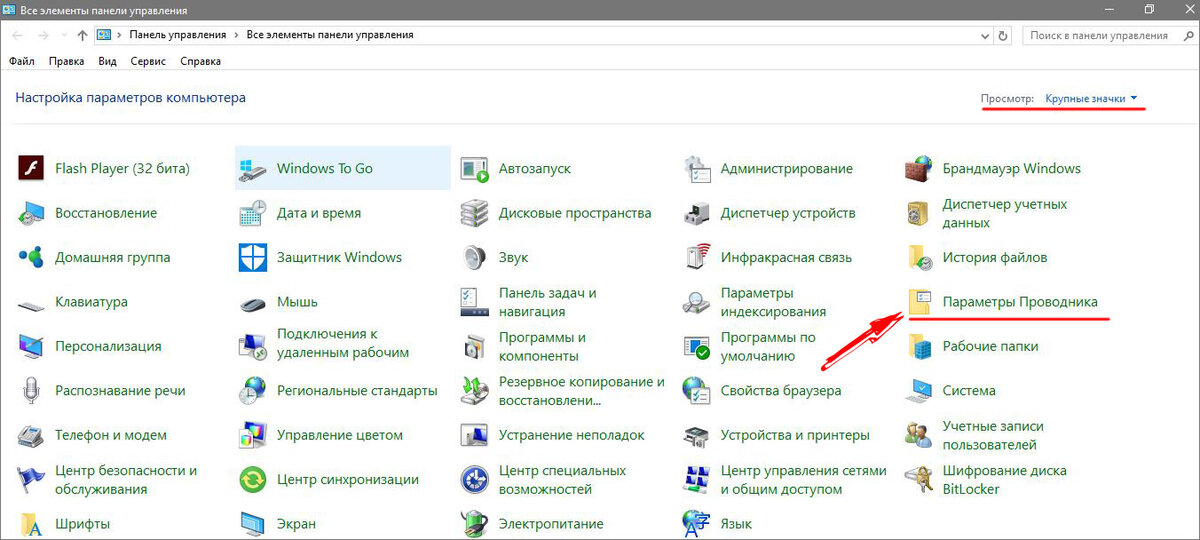Click the Центр безопасности и обслуживания link
The image size is (1200, 540).
coord(126,480)
